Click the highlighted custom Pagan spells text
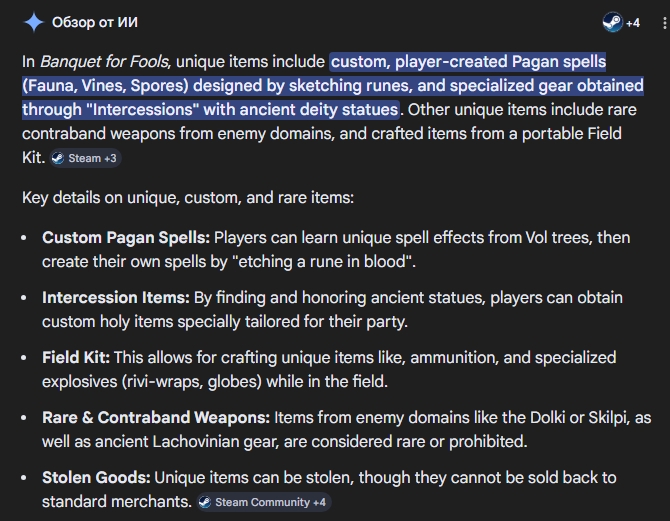 point(468,62)
